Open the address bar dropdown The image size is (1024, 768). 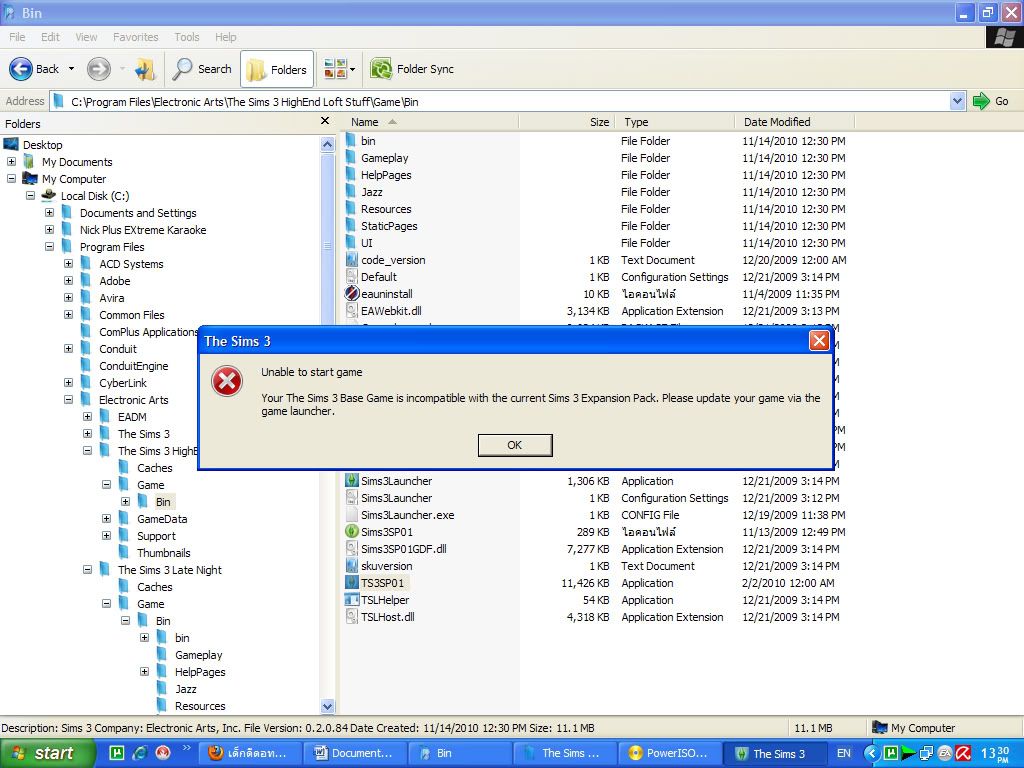957,101
